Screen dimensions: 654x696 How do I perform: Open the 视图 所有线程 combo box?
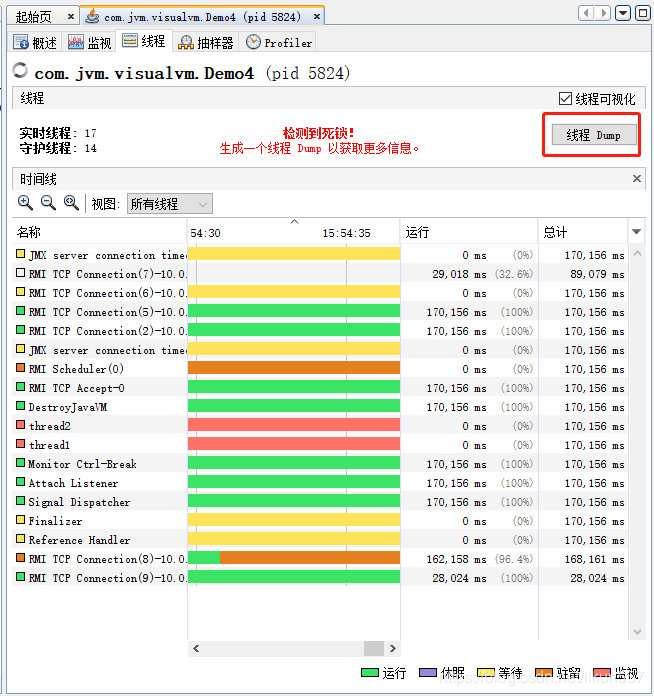[170, 204]
